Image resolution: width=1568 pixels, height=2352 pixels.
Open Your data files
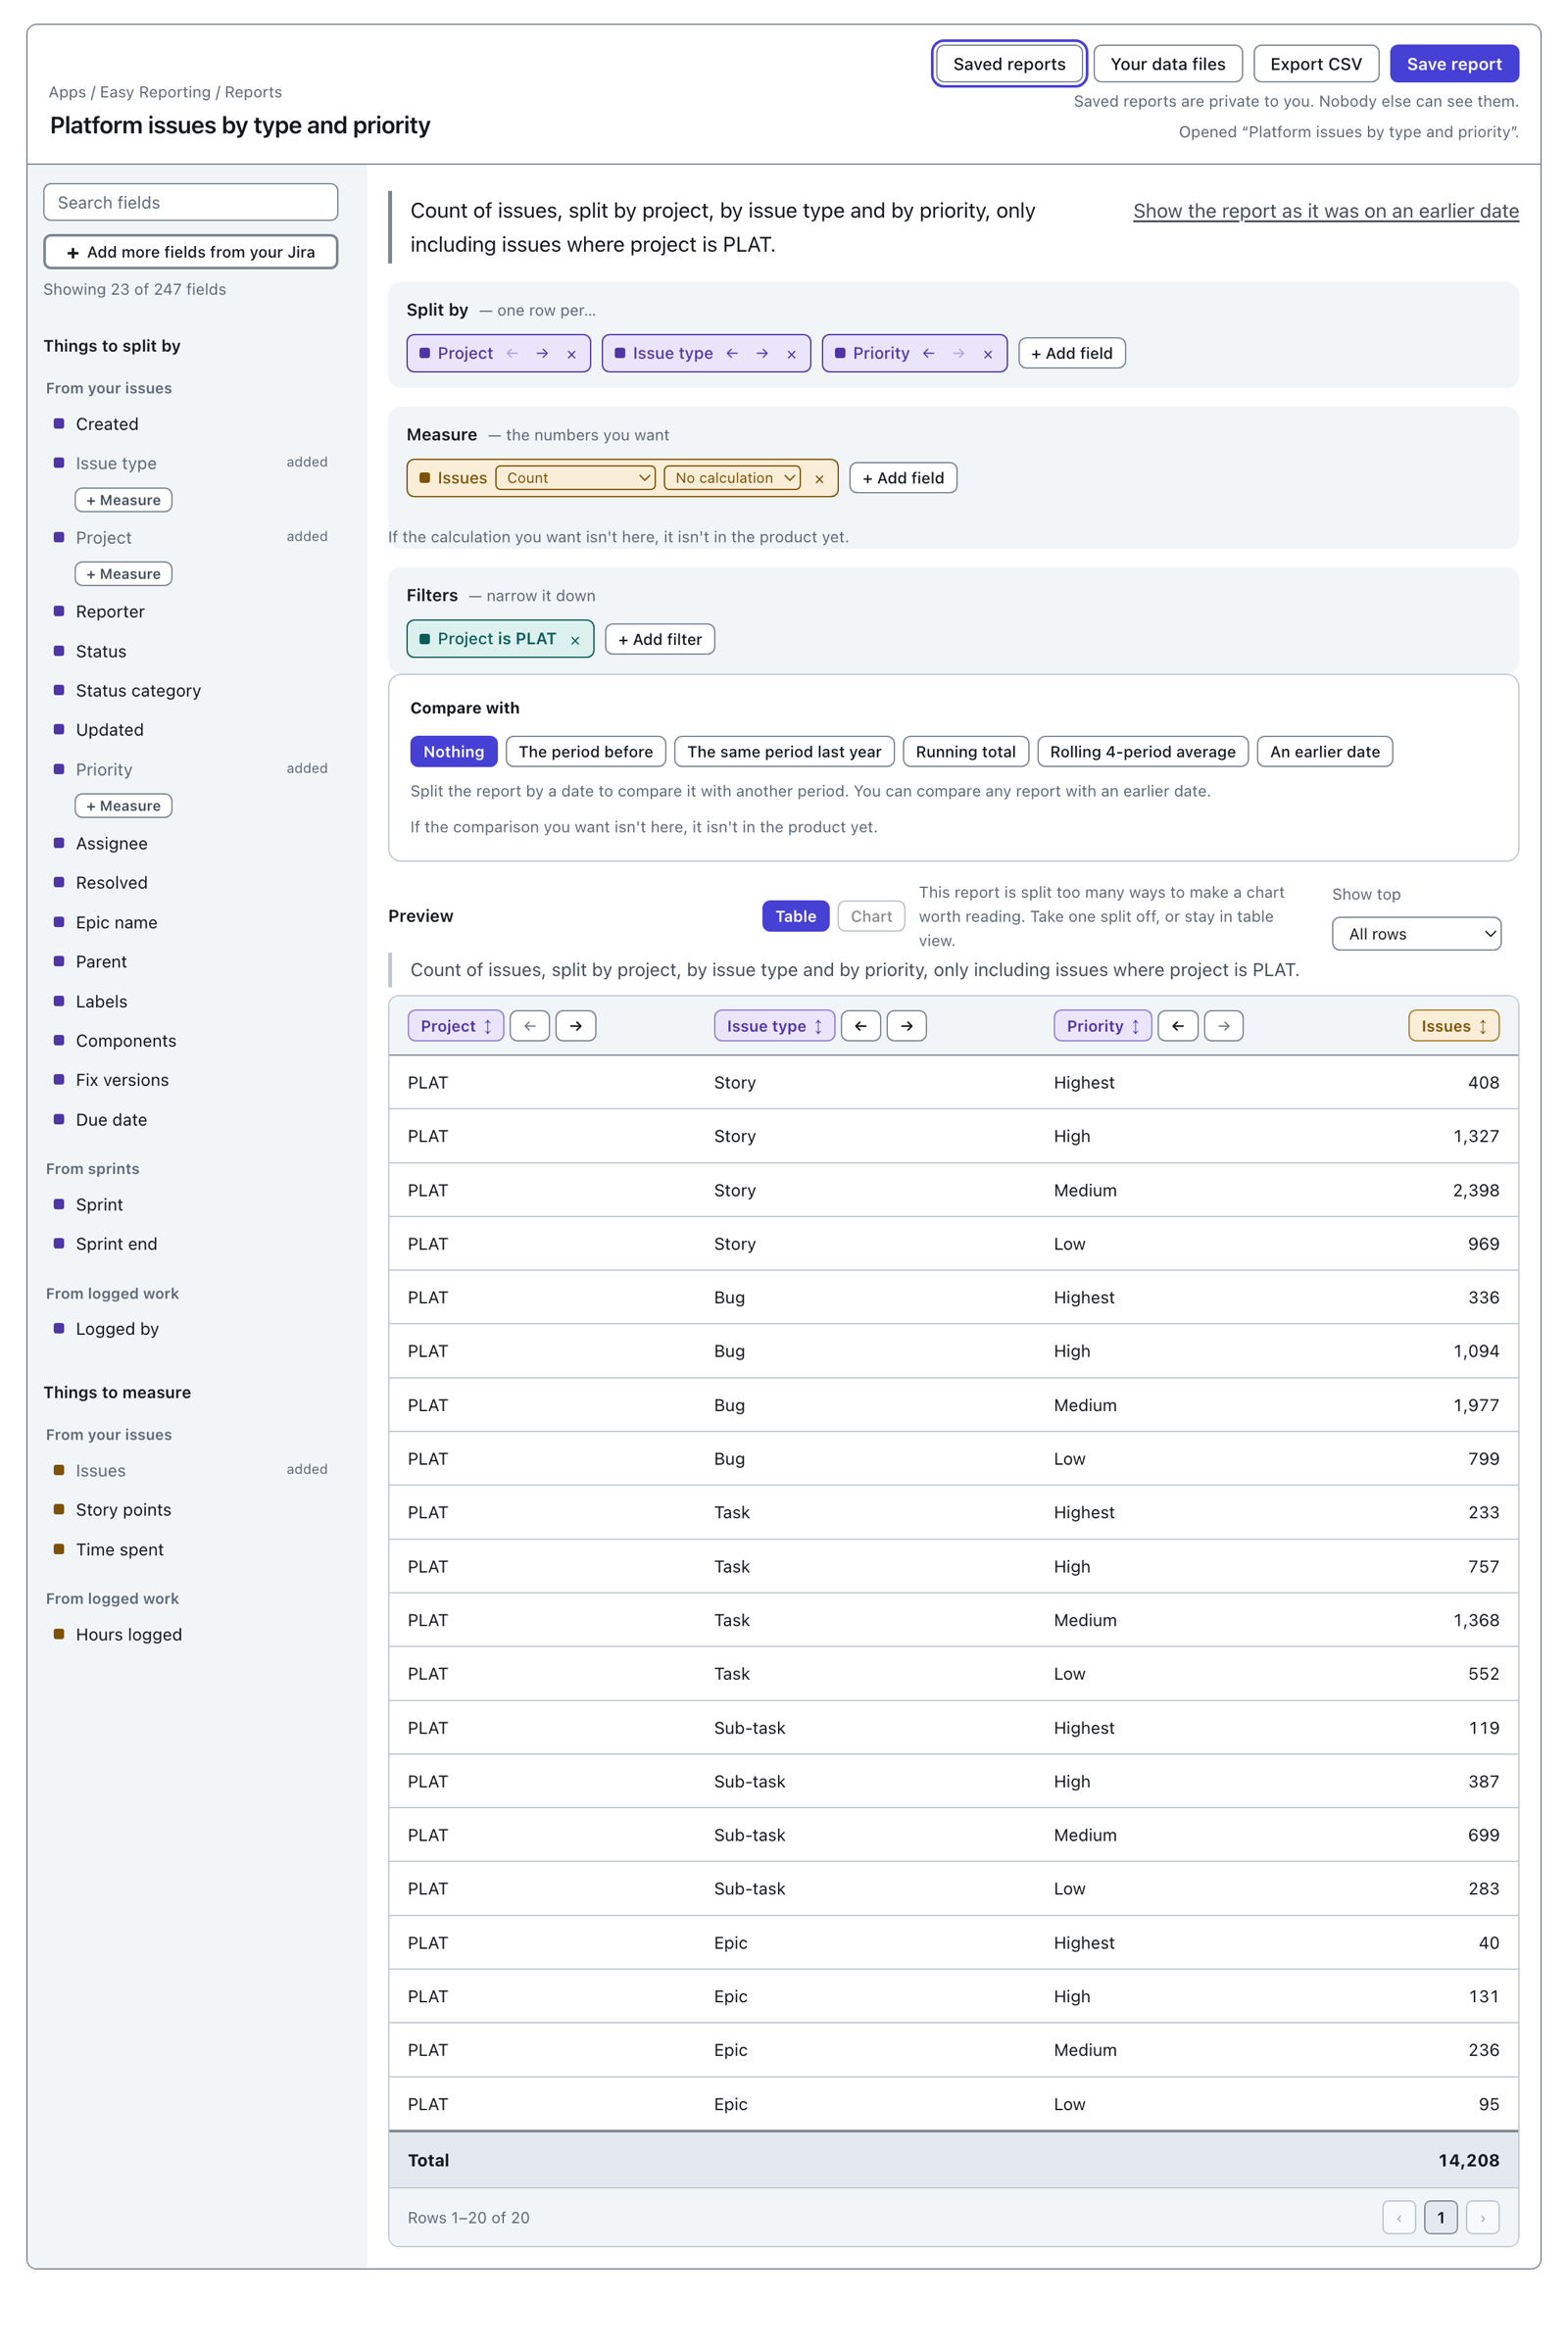pyautogui.click(x=1168, y=64)
